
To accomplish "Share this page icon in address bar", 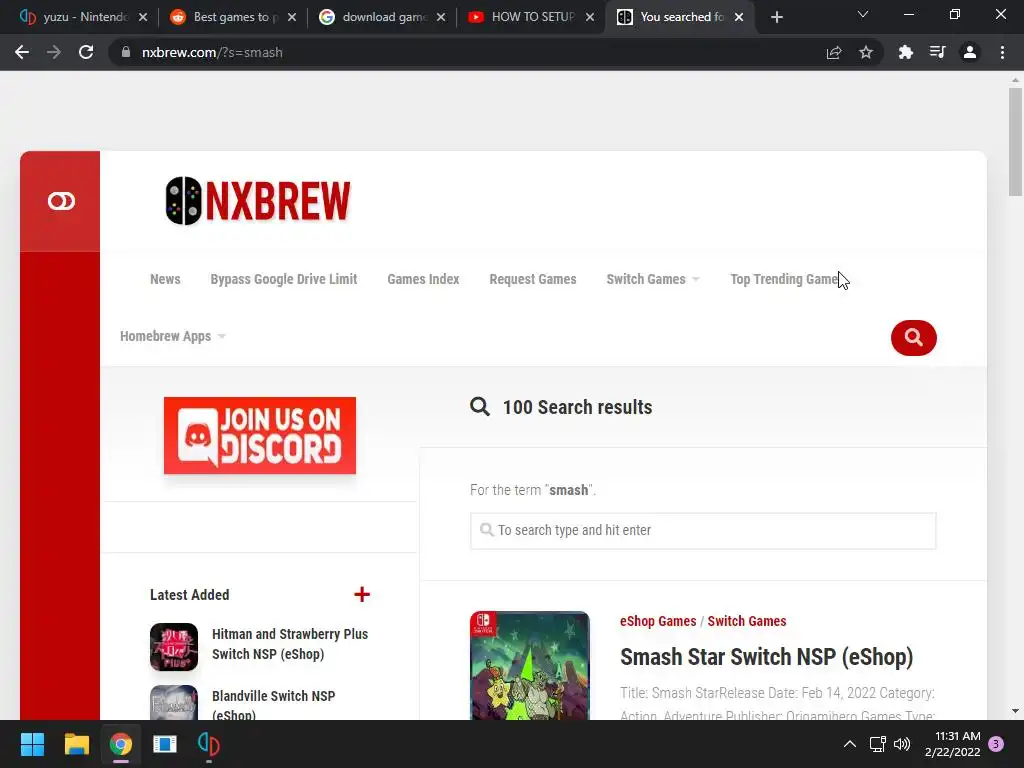I will coord(834,52).
